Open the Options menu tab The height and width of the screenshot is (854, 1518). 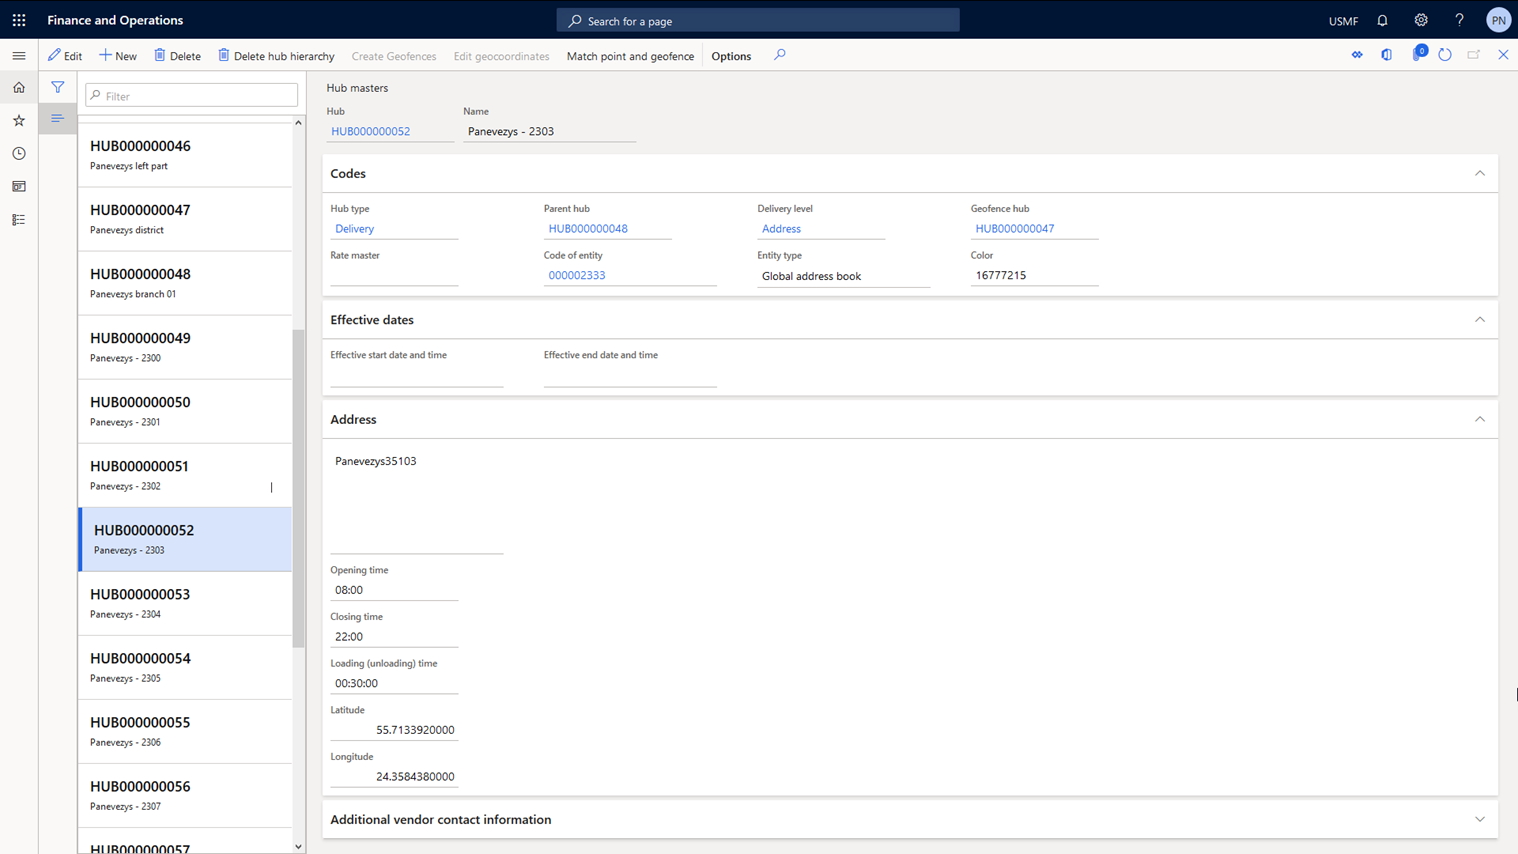[731, 56]
